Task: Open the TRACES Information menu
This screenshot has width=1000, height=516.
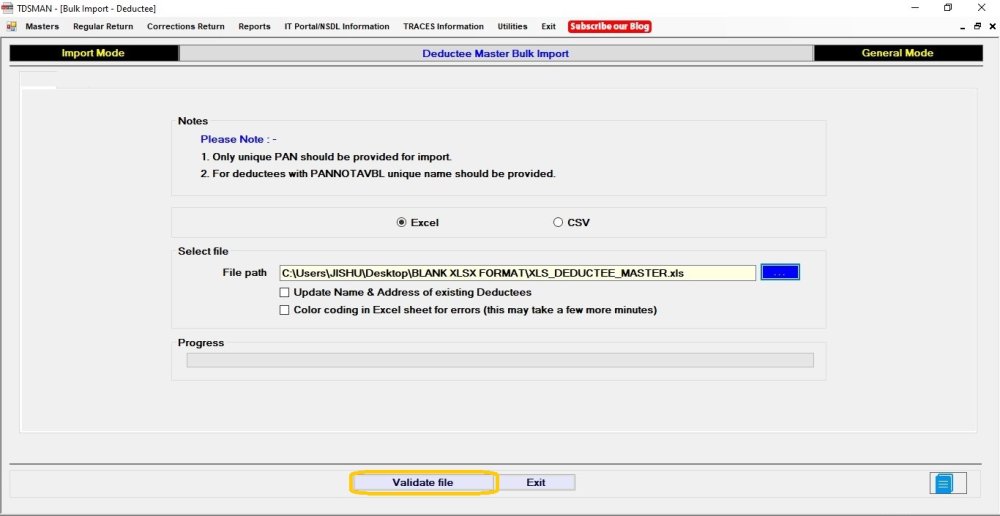Action: pyautogui.click(x=443, y=27)
